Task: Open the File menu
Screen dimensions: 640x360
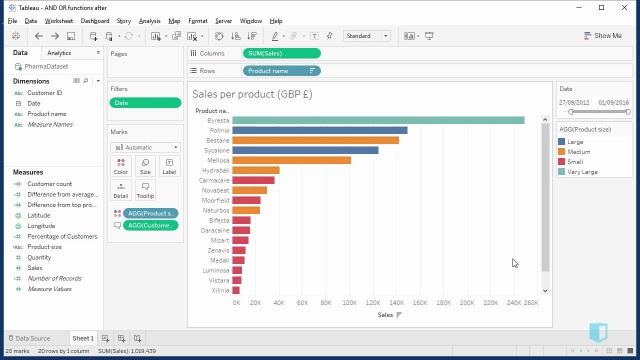Action: [x=13, y=21]
